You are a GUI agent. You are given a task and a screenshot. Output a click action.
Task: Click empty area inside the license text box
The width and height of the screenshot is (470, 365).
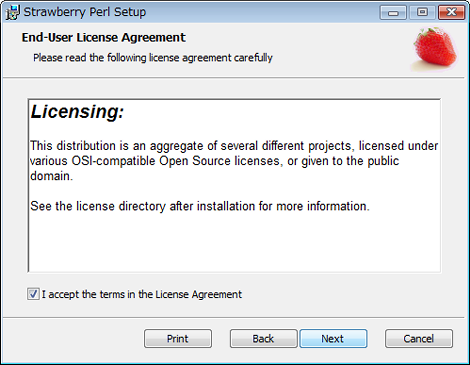pos(234,243)
